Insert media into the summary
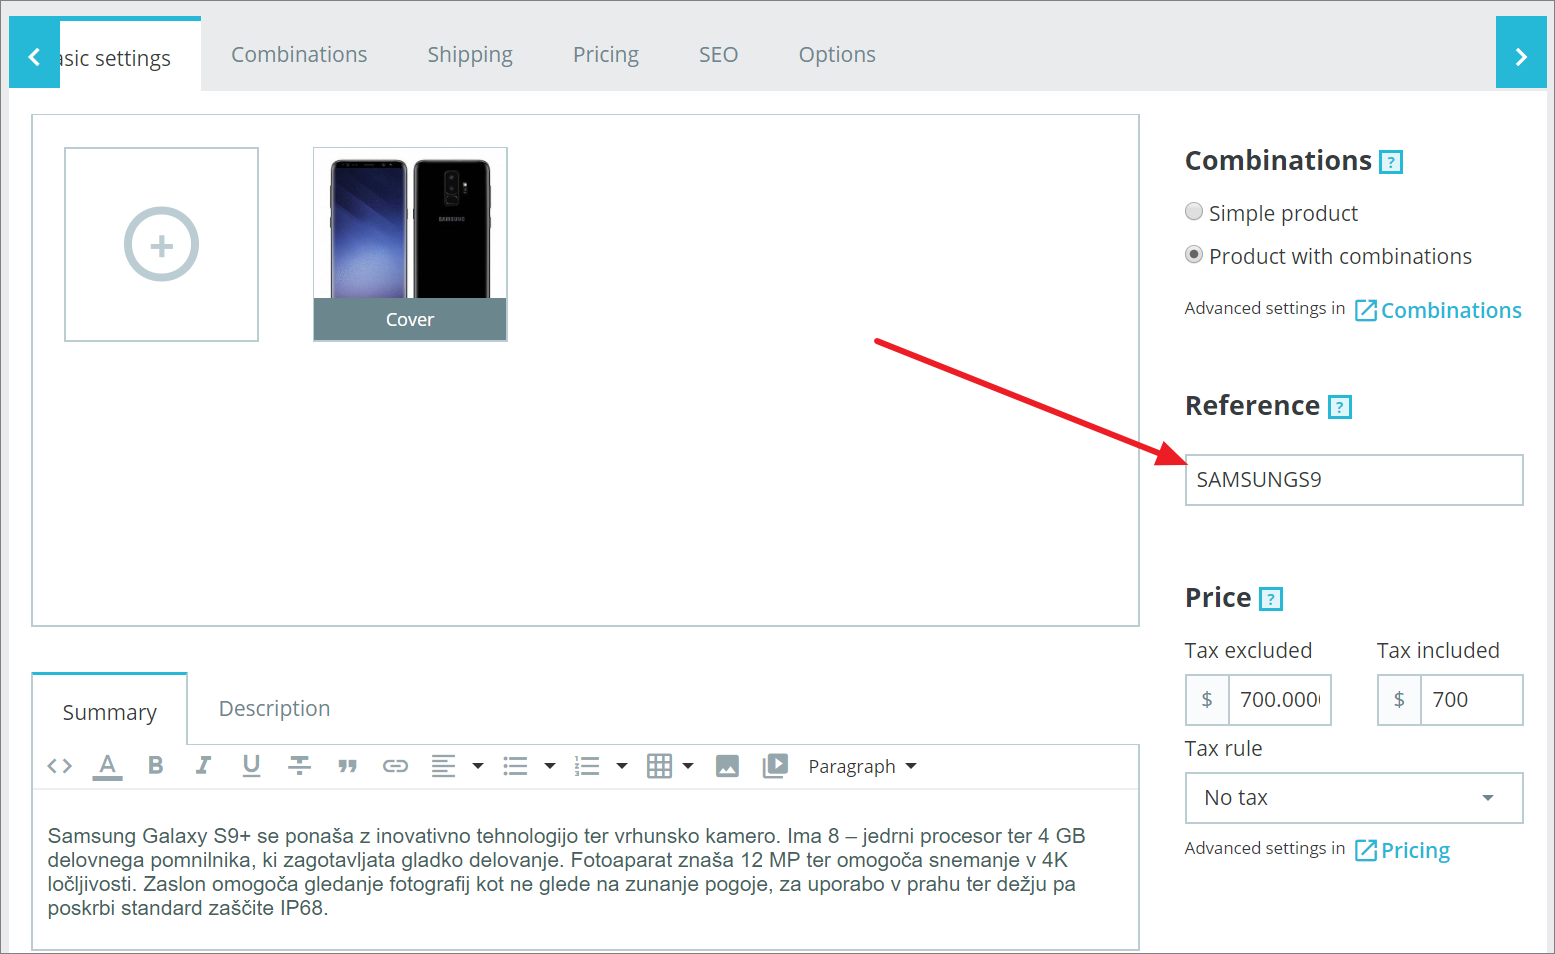The image size is (1555, 954). 775,766
